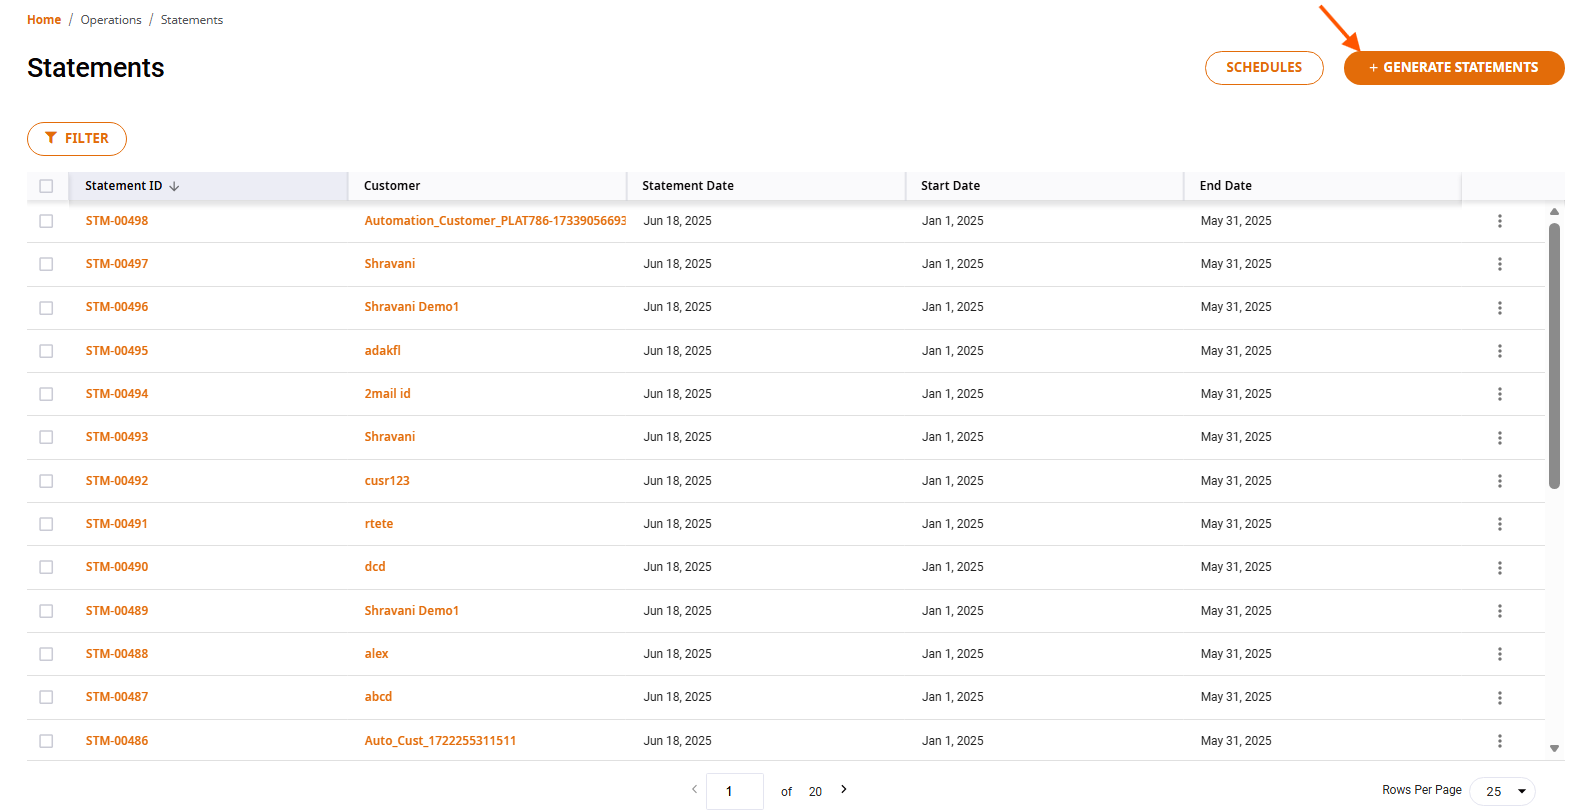Open statement STM-00498
This screenshot has width=1572, height=812.
[117, 221]
